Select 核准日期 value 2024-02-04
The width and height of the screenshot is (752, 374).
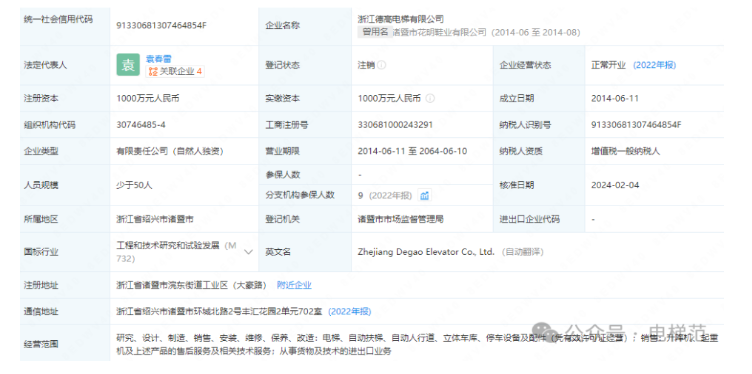tap(615, 185)
